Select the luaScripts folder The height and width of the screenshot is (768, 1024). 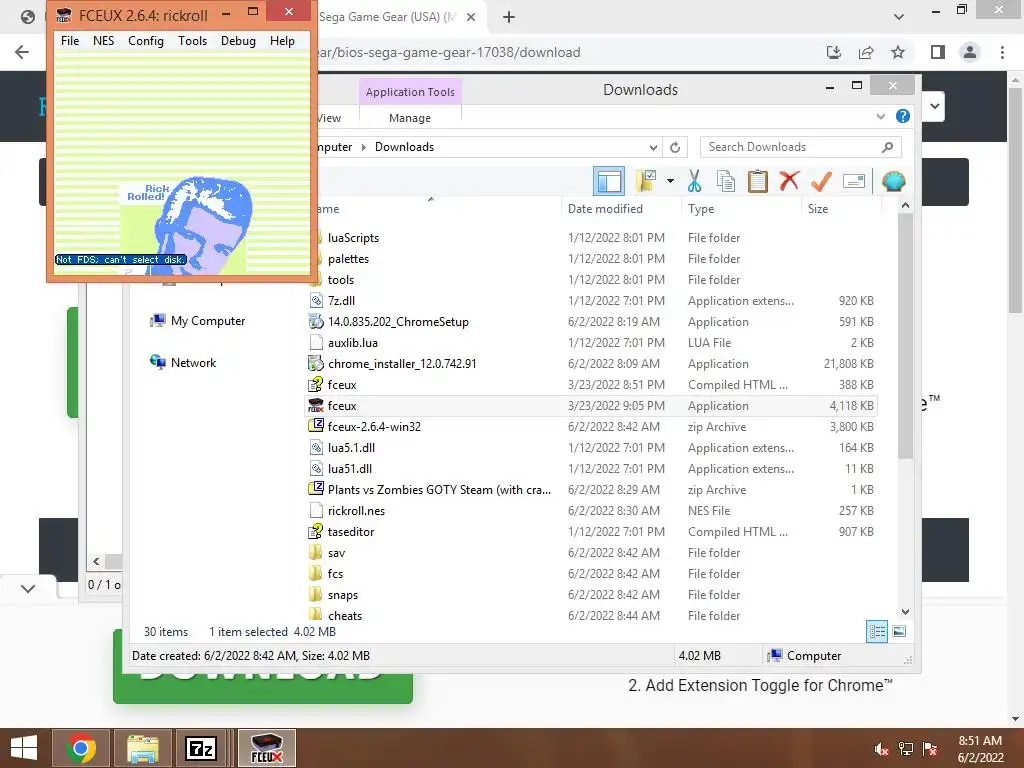click(591, 238)
